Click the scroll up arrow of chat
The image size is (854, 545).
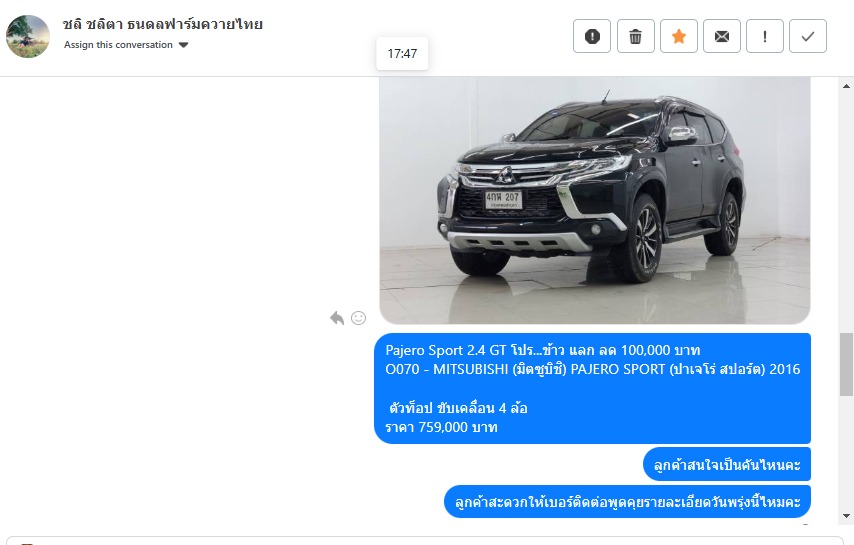click(846, 85)
